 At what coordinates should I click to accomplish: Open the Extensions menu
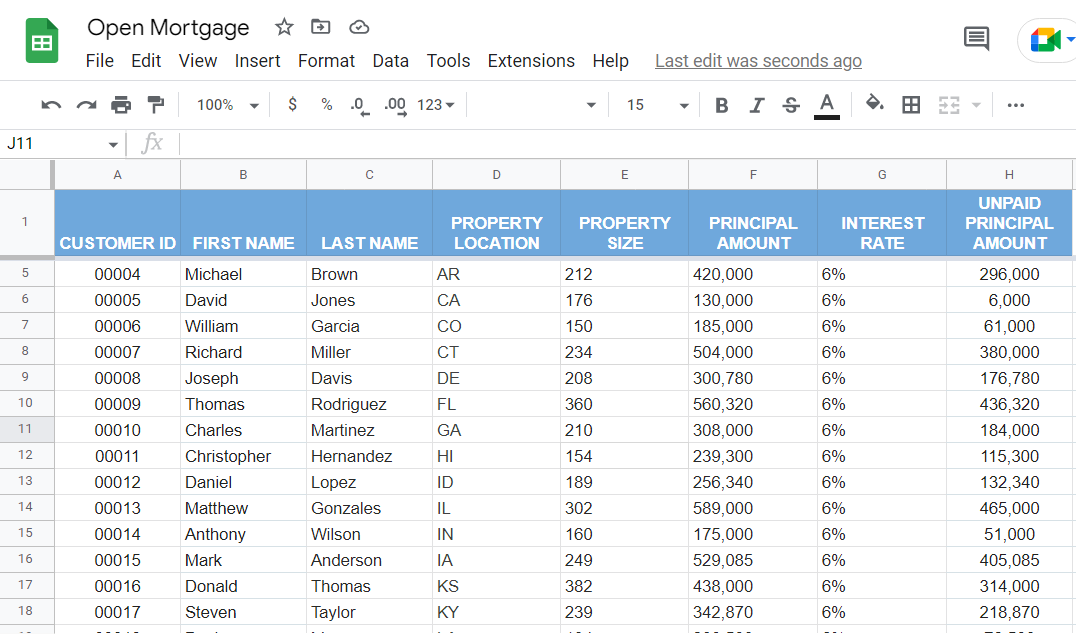click(531, 61)
